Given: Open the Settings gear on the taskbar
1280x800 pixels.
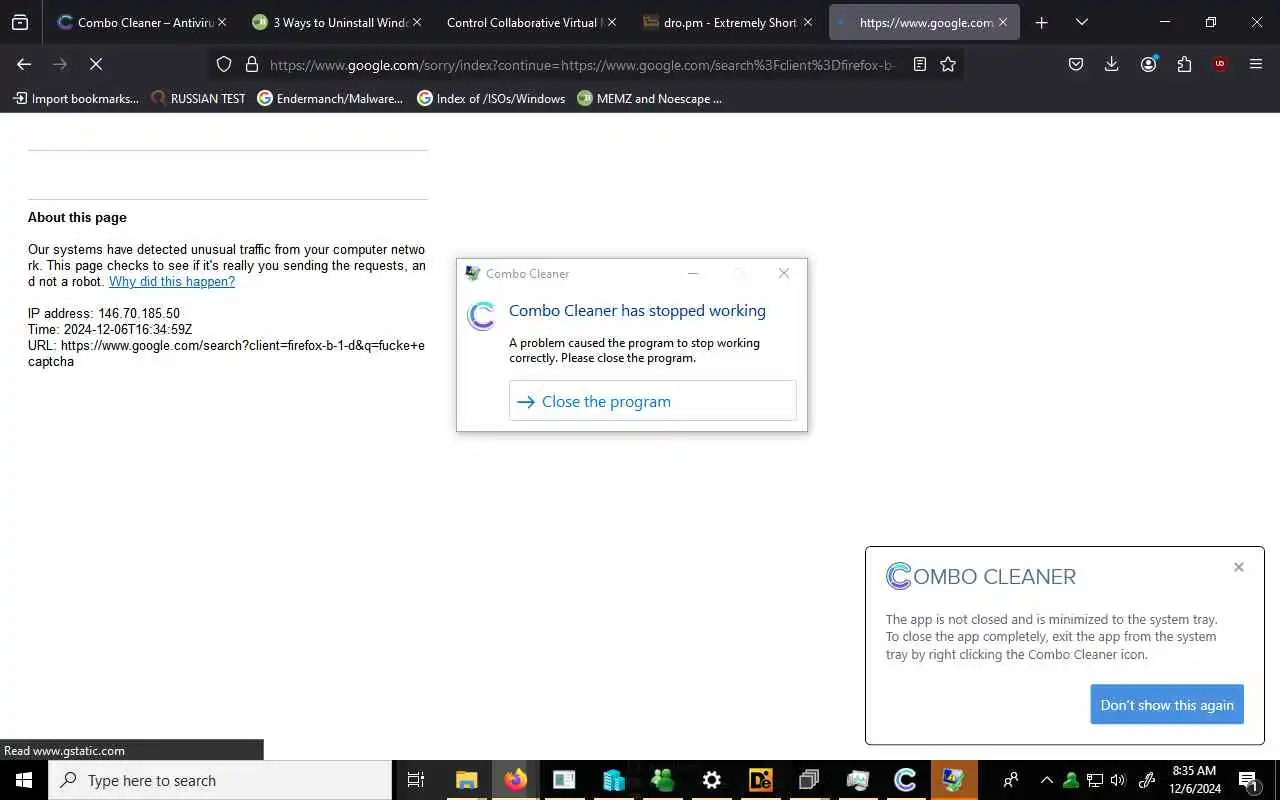Looking at the screenshot, I should pos(712,780).
